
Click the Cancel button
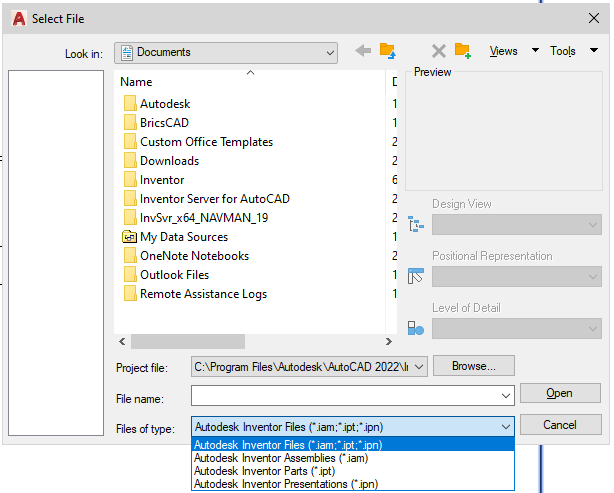(560, 425)
